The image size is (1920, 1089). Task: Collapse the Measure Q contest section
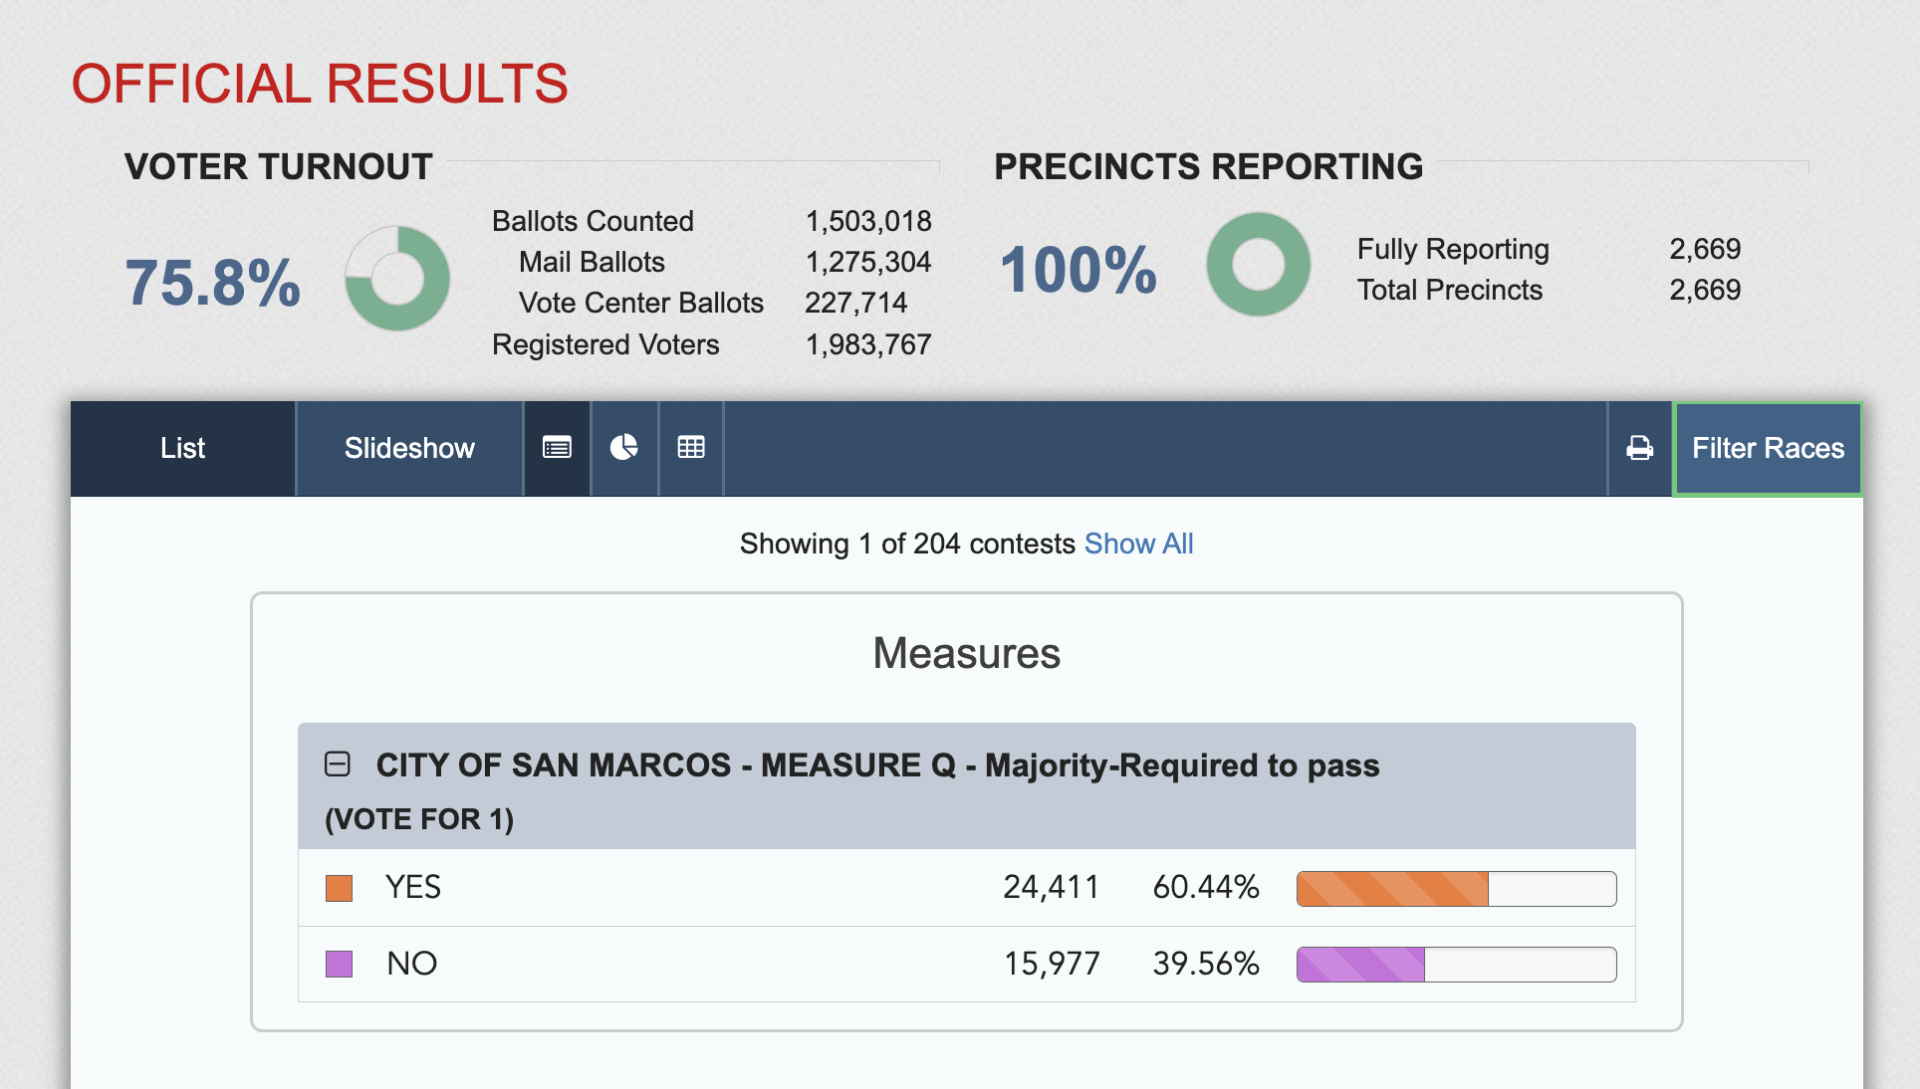coord(338,763)
